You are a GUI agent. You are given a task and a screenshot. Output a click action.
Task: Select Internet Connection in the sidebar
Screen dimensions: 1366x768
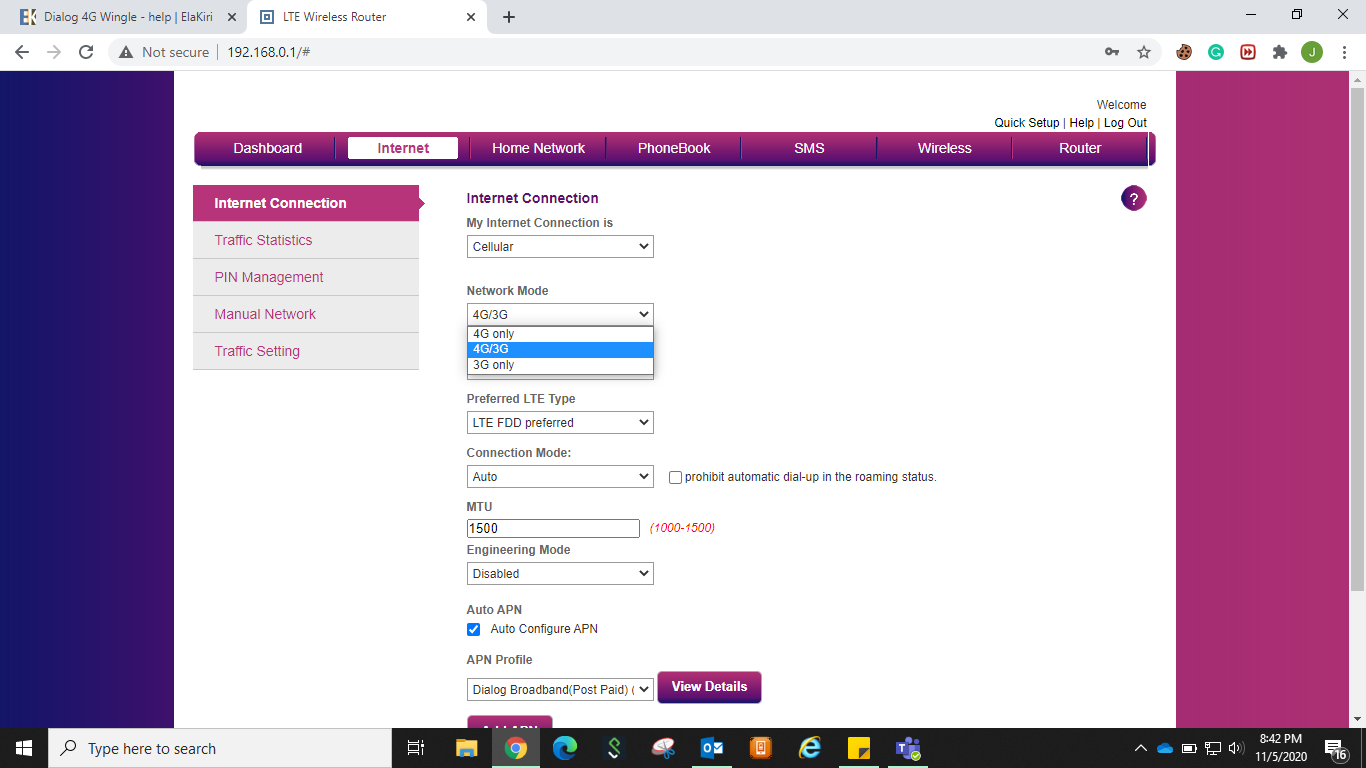click(306, 203)
